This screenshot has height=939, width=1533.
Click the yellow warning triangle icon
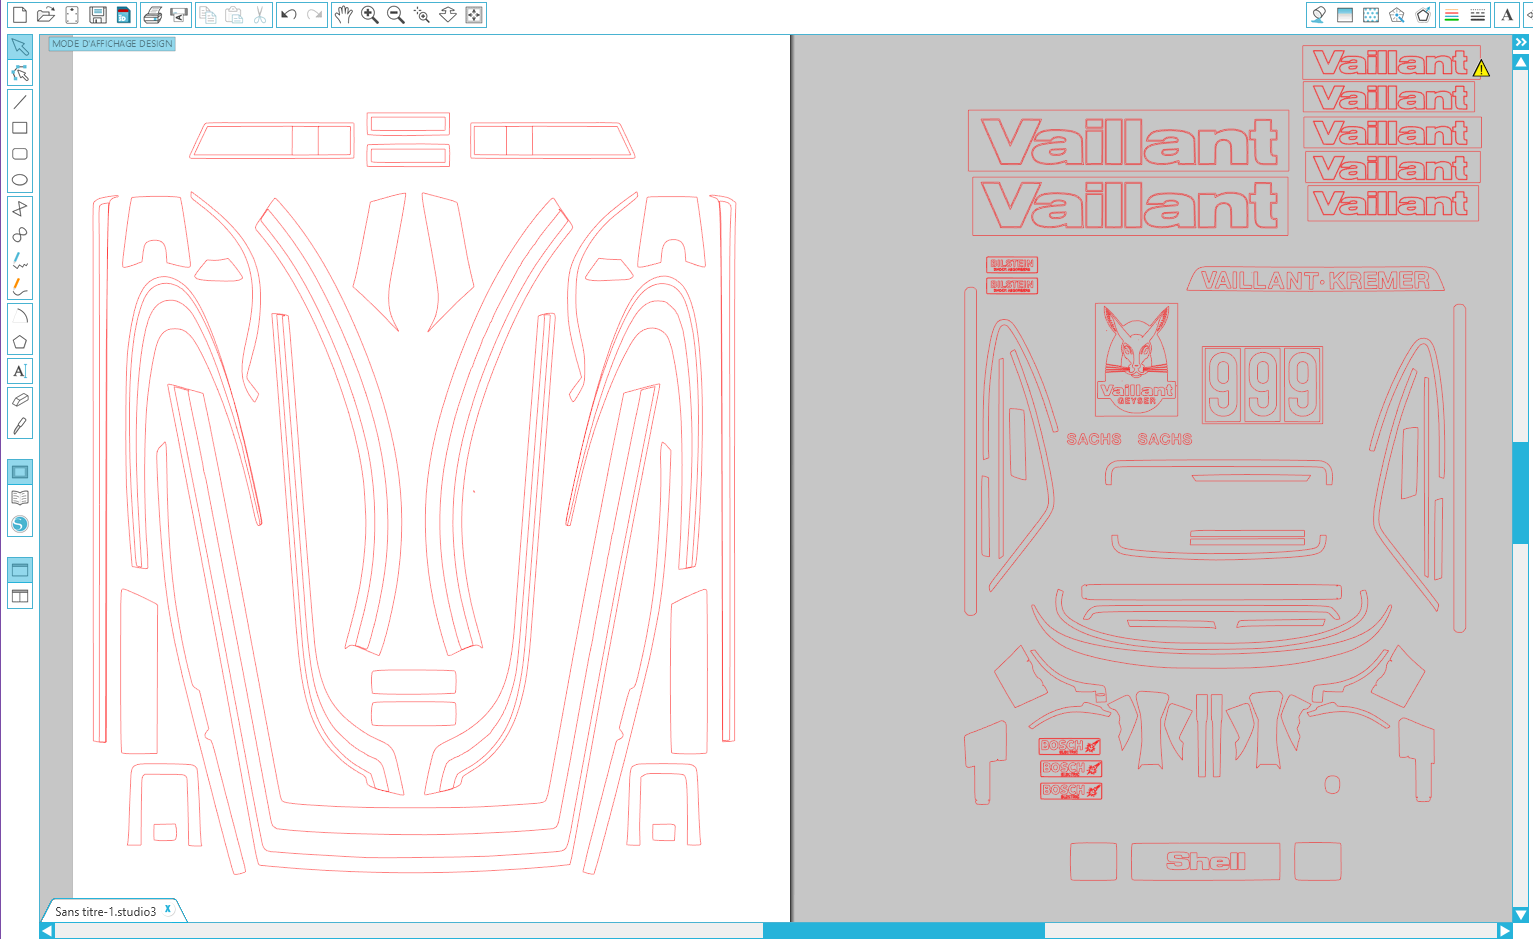[1481, 68]
